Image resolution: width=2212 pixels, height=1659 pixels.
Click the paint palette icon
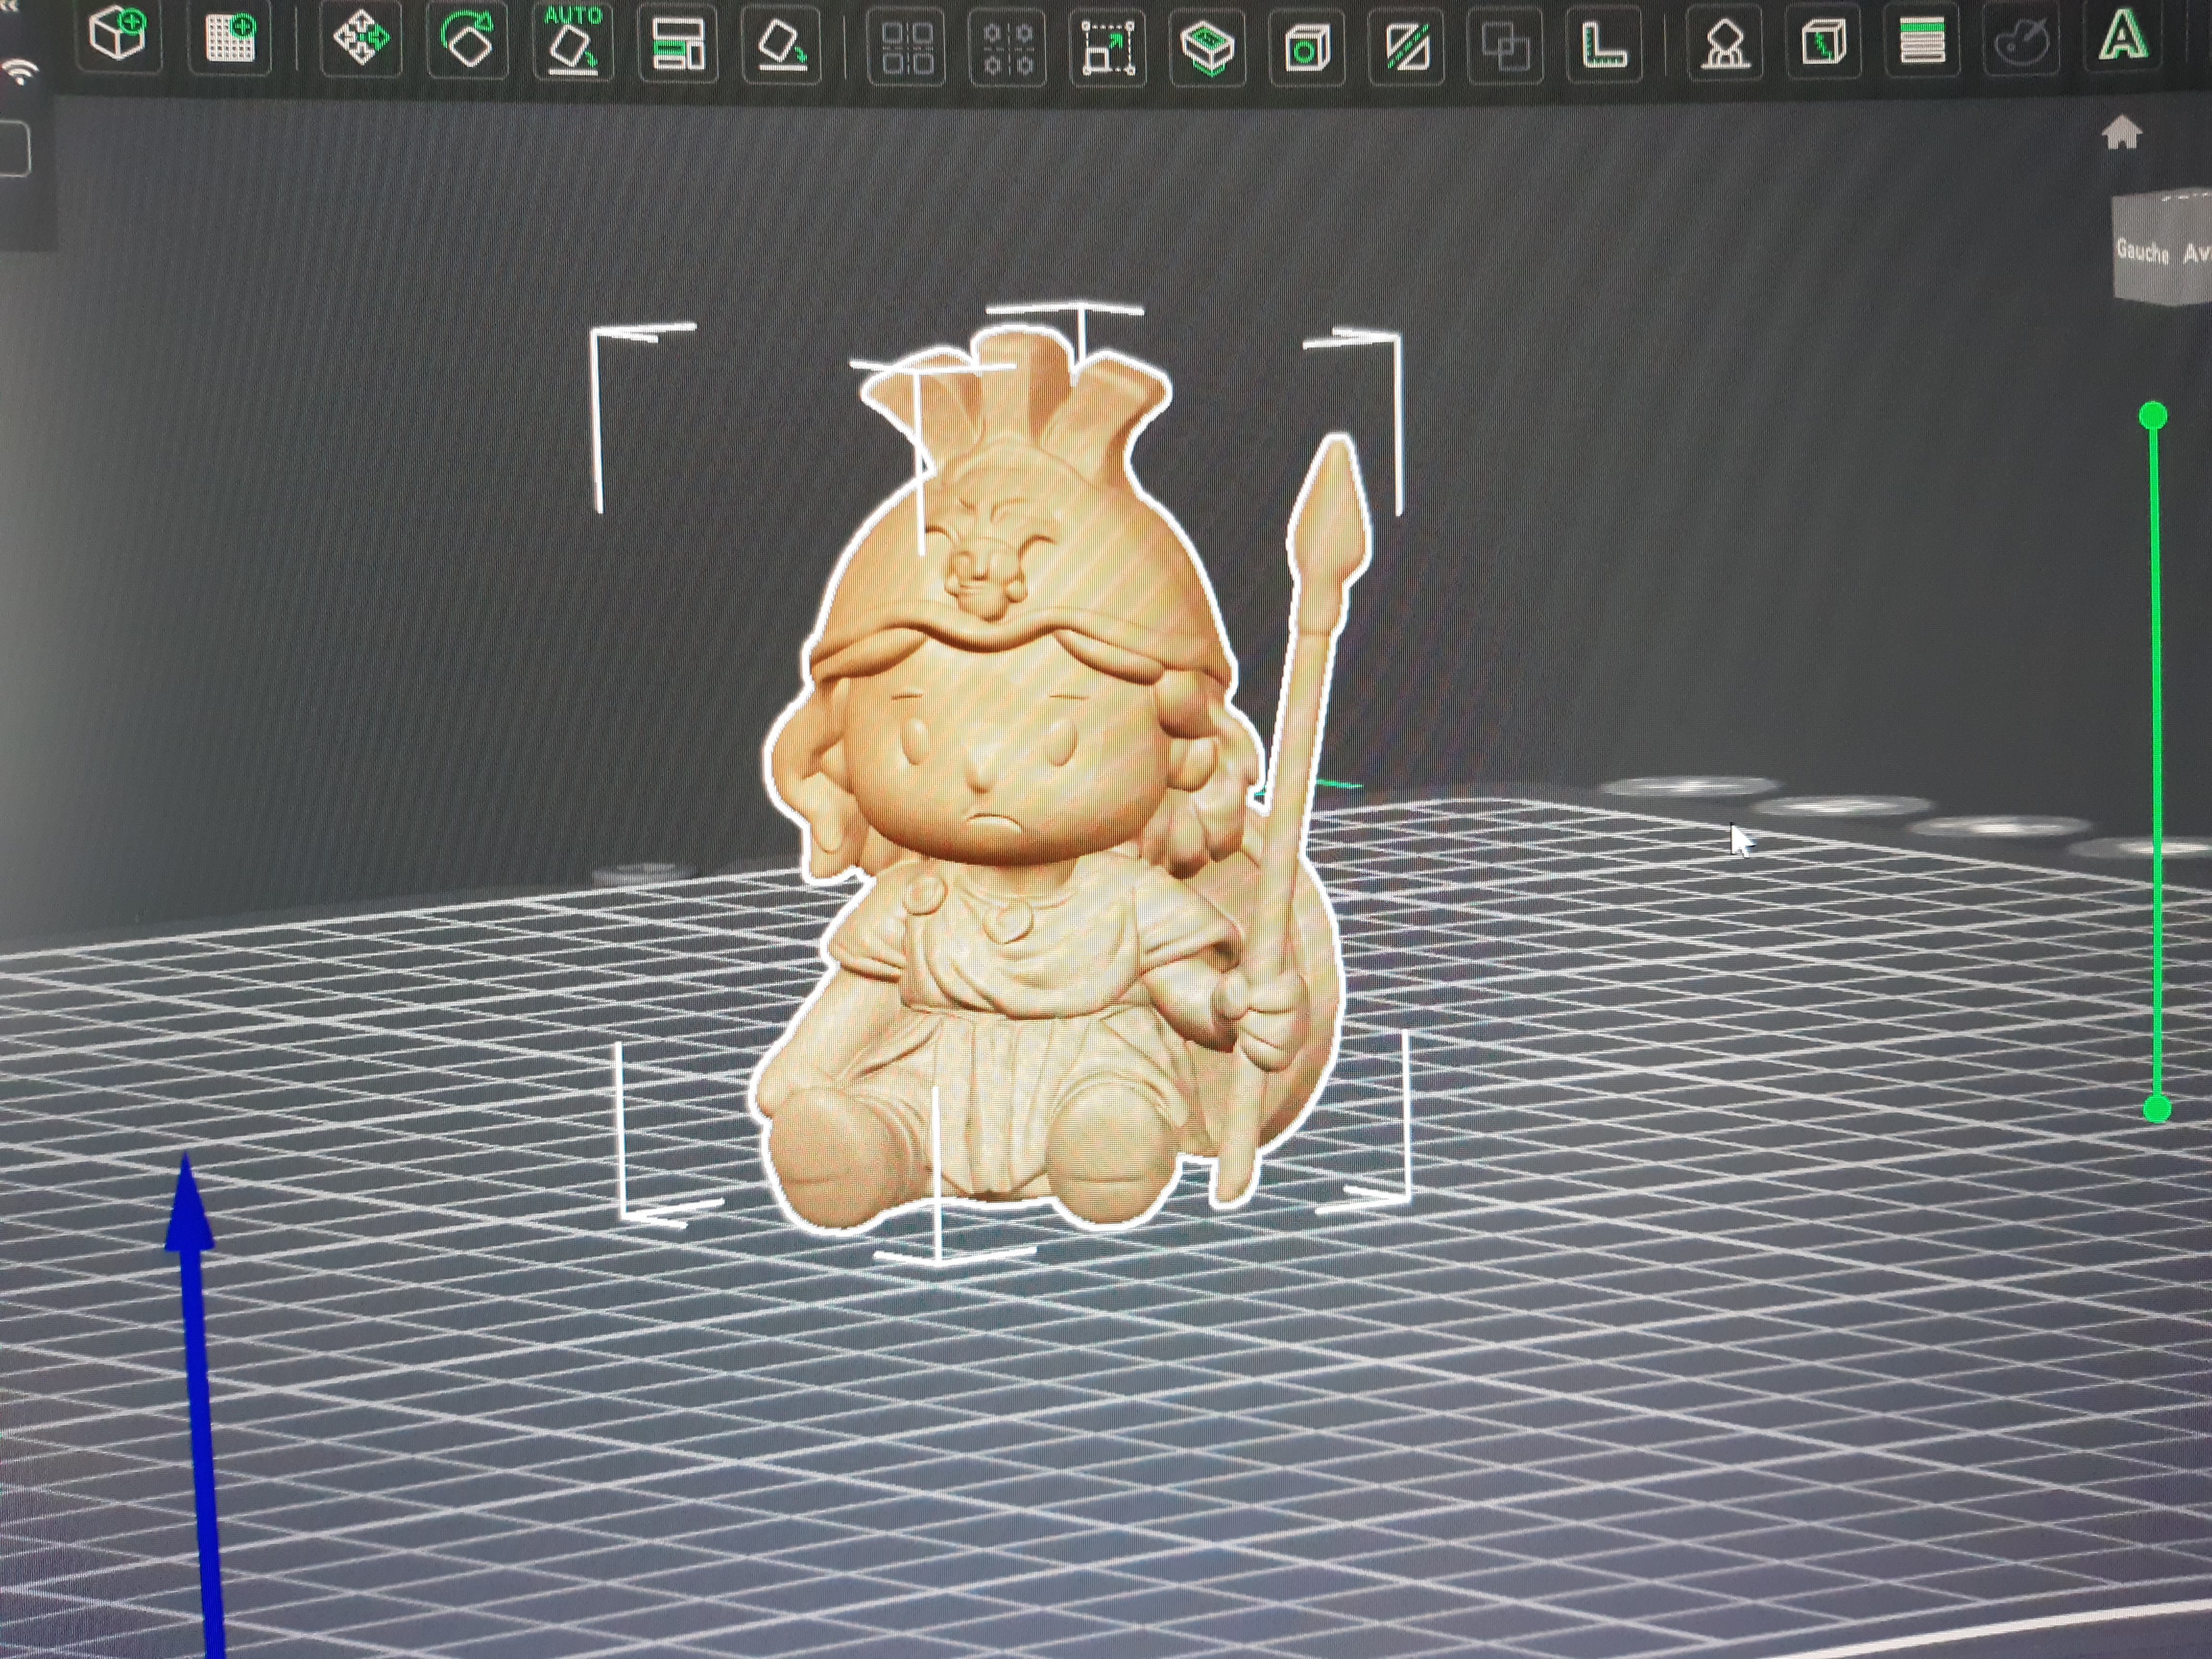(x=2021, y=39)
